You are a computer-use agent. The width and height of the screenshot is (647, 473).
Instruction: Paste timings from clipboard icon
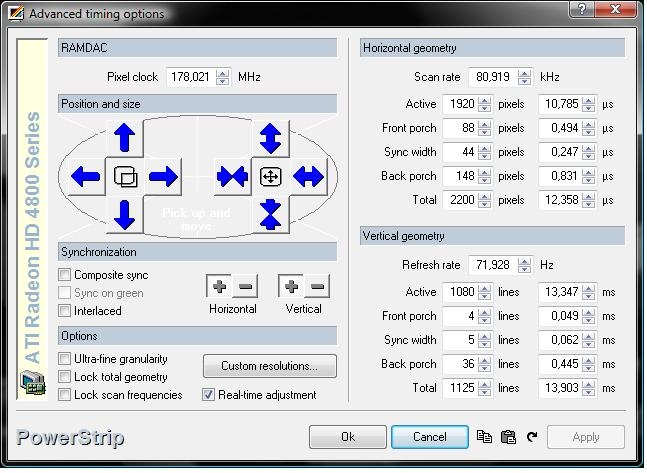click(508, 437)
